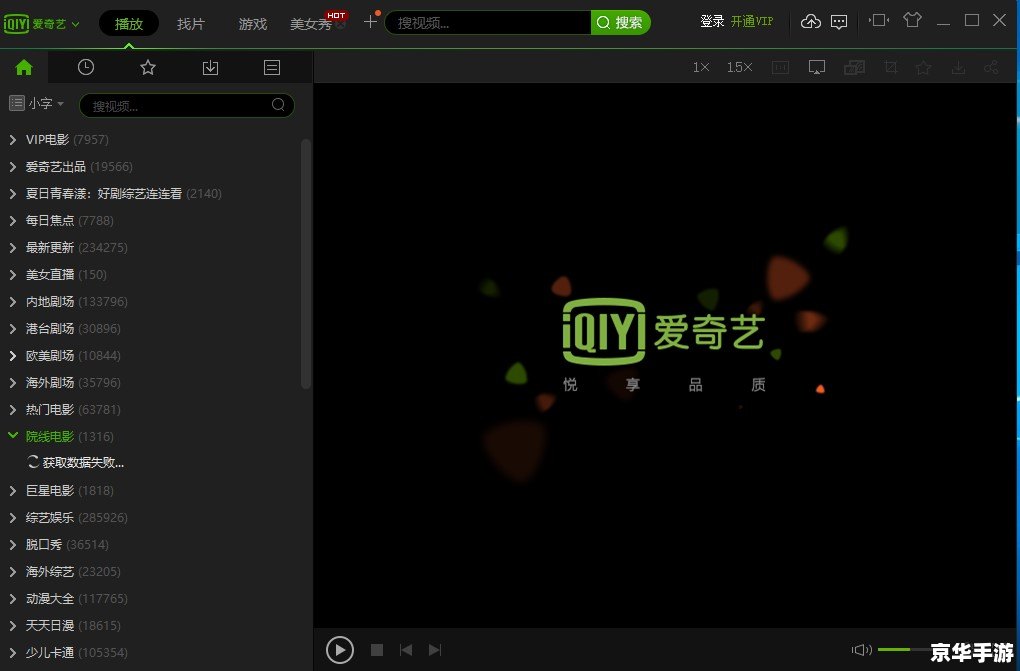Click the plus icon to add a tab
The width and height of the screenshot is (1020, 671).
click(x=370, y=21)
